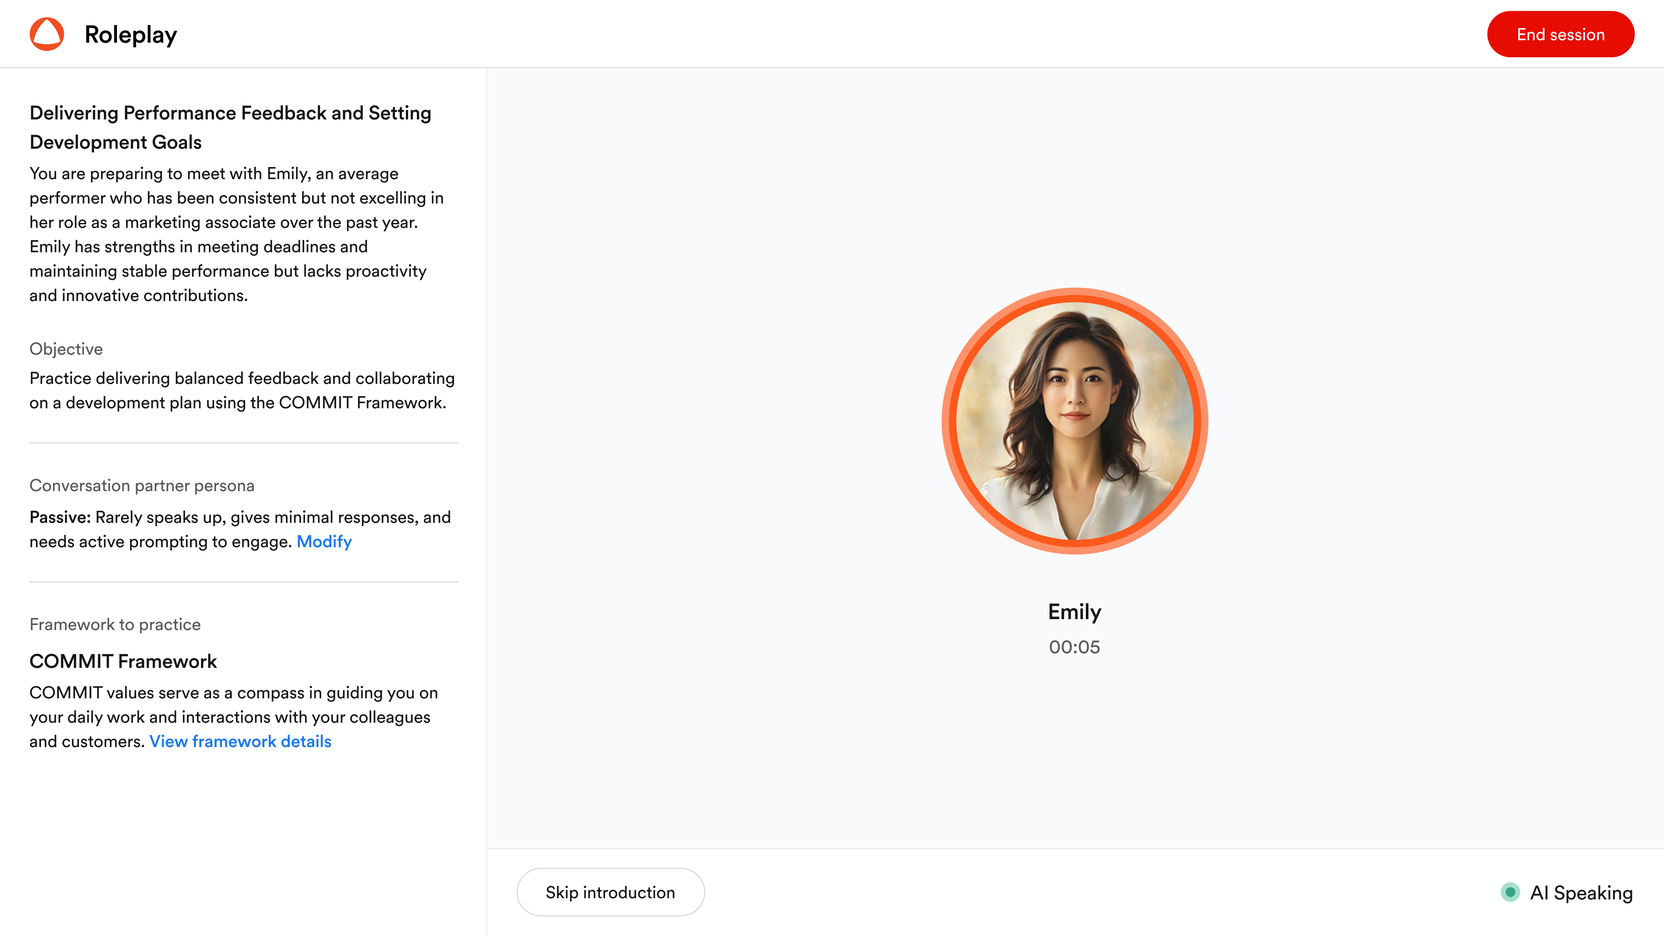End the roleplay session
This screenshot has height=936, width=1664.
pos(1560,34)
